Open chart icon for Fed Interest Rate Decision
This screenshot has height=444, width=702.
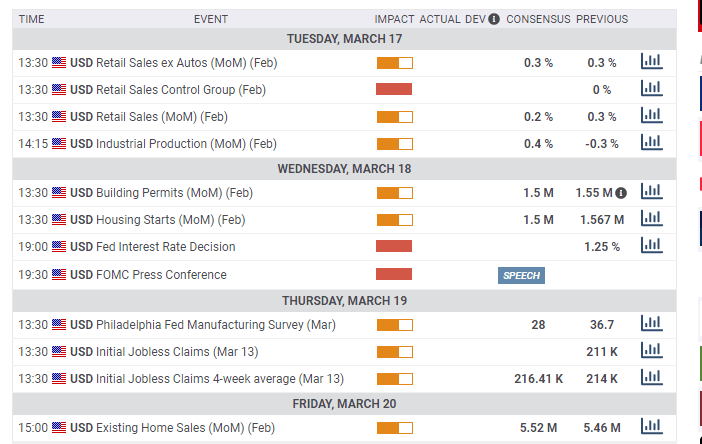[651, 246]
